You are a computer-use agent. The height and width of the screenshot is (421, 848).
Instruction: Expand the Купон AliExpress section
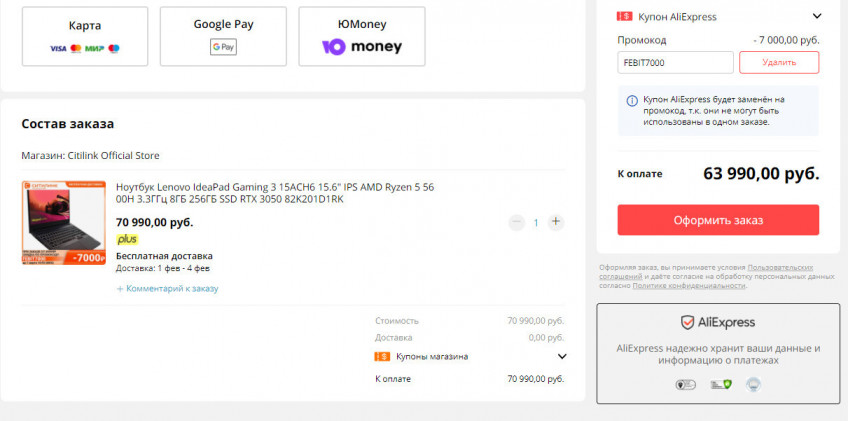pyautogui.click(x=816, y=16)
